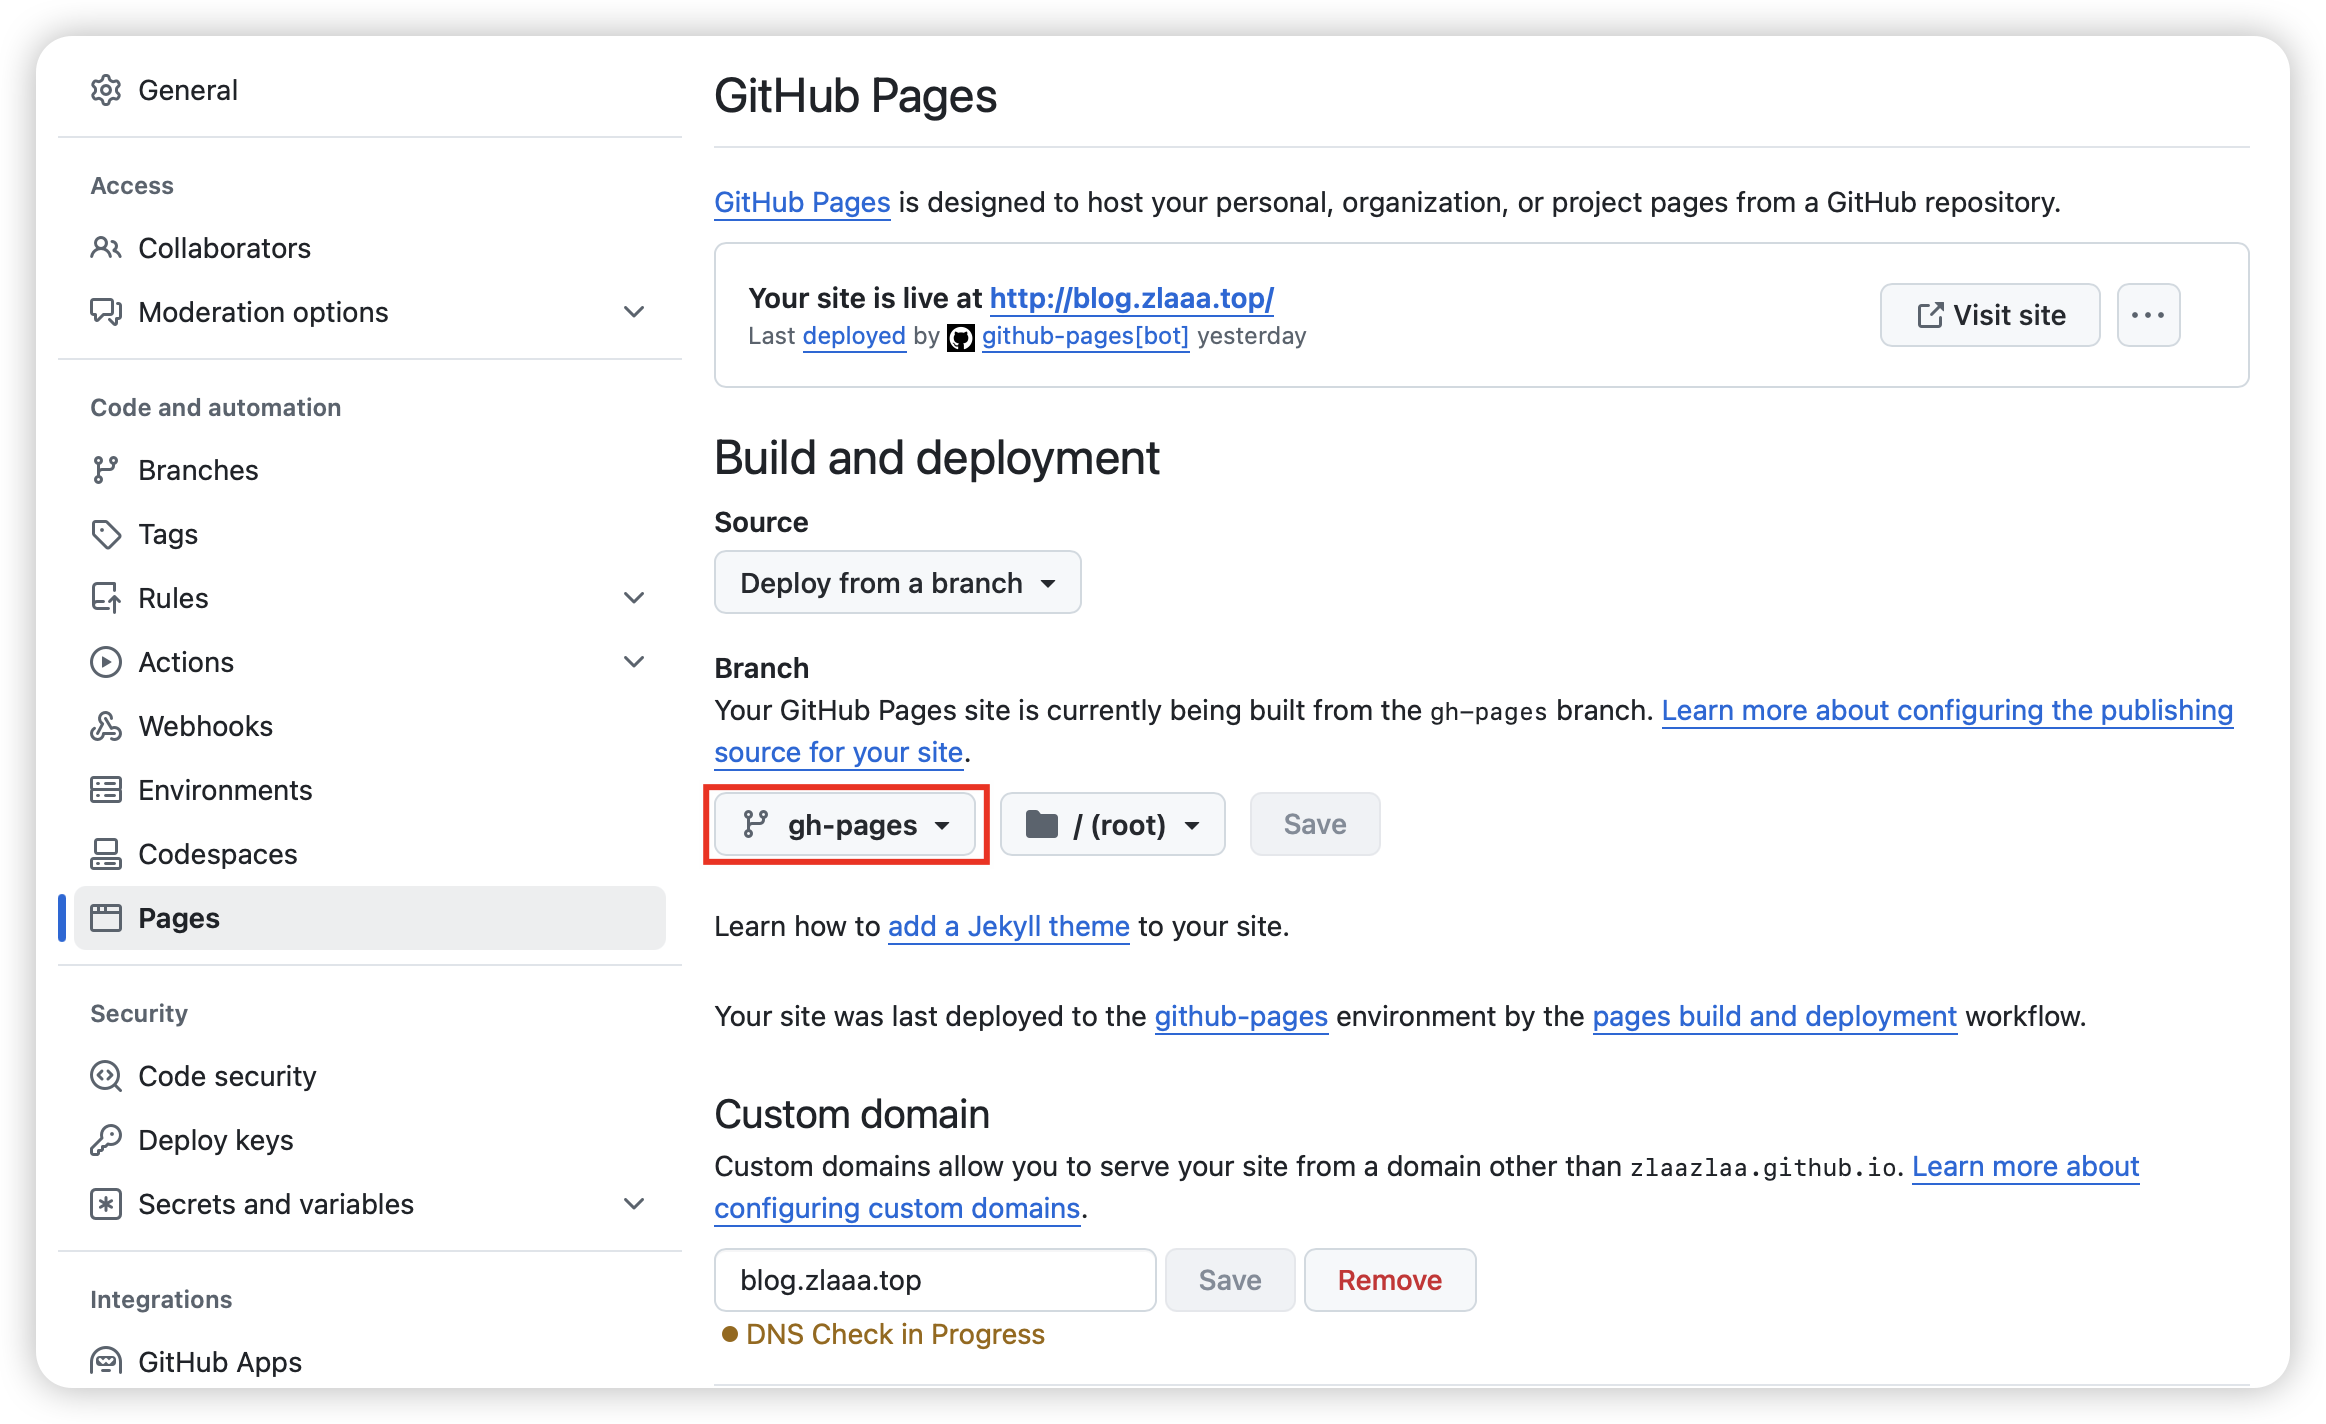Remove the custom domain
The width and height of the screenshot is (2326, 1424).
1390,1280
